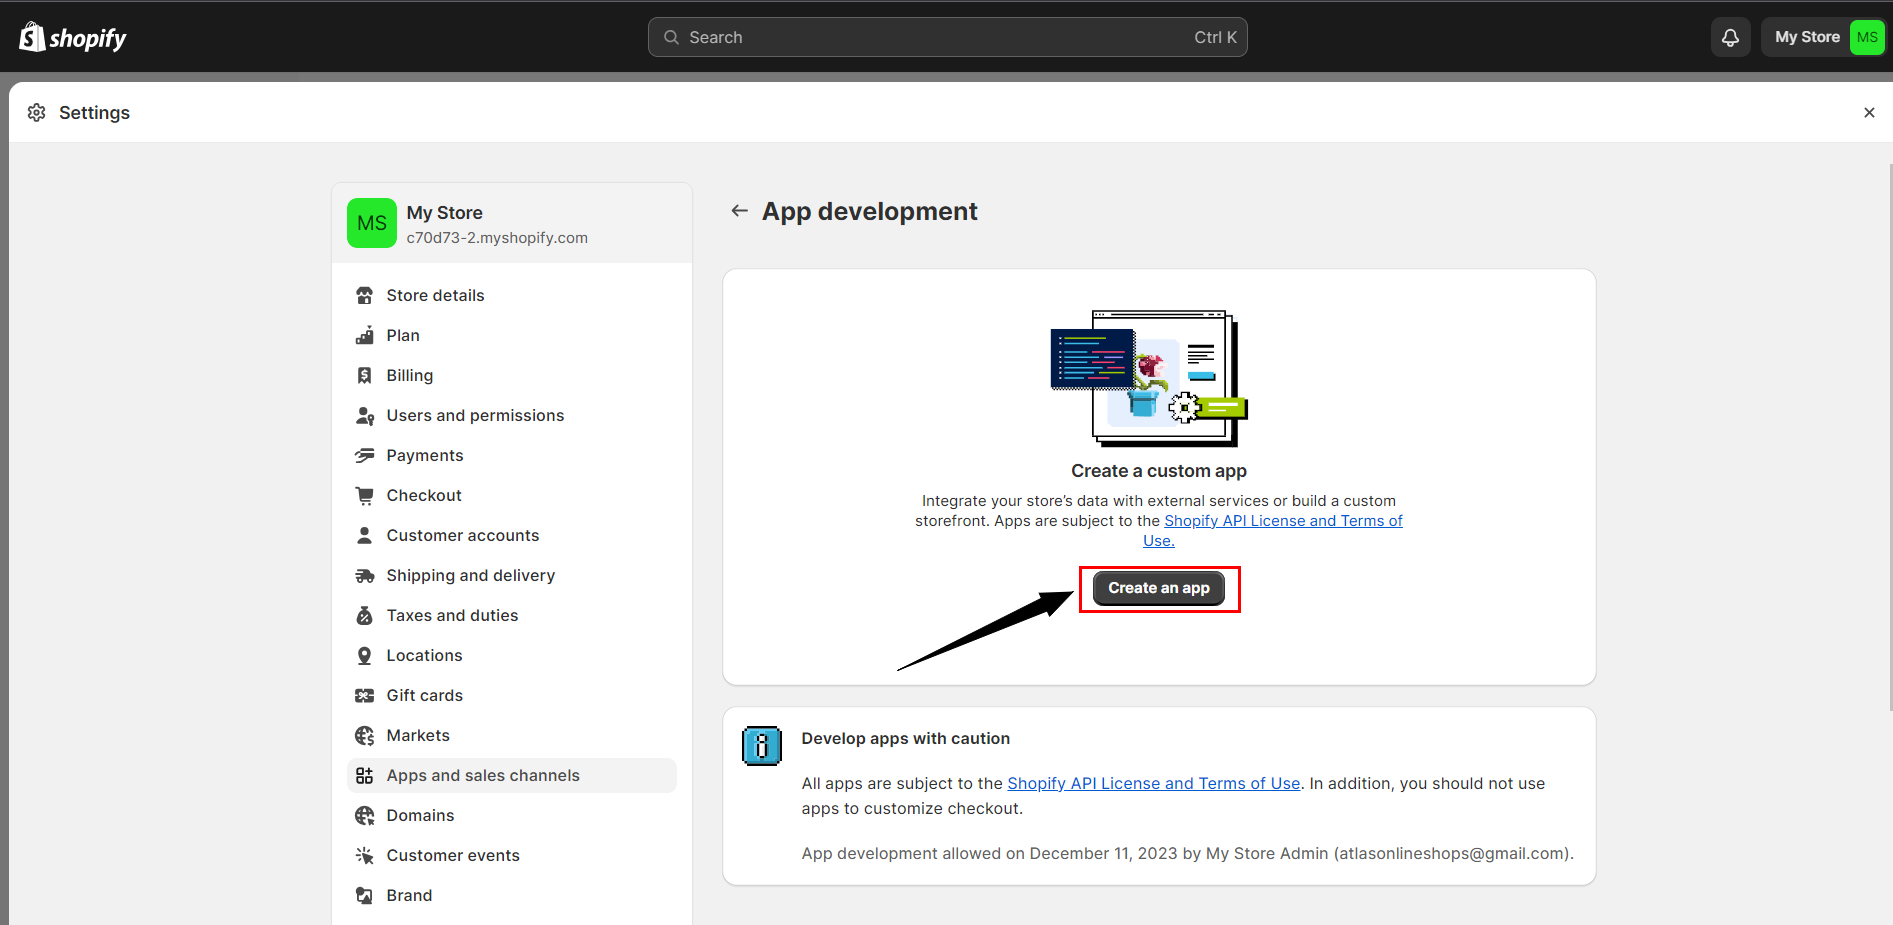Click the Markets globe icon
This screenshot has width=1893, height=925.
pos(365,736)
